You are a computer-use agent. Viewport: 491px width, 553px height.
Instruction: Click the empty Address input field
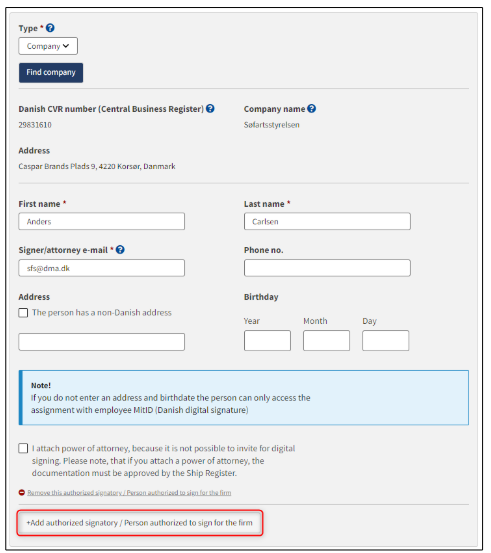(x=102, y=342)
